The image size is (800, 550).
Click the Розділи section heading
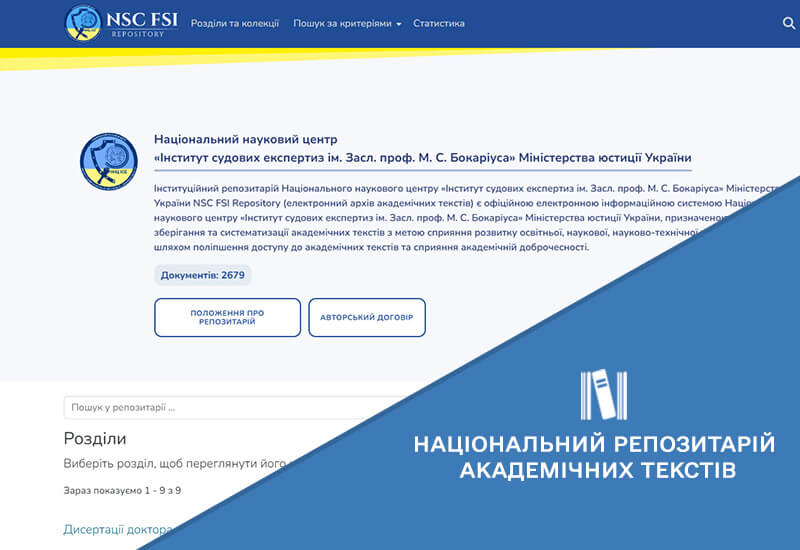(x=95, y=439)
